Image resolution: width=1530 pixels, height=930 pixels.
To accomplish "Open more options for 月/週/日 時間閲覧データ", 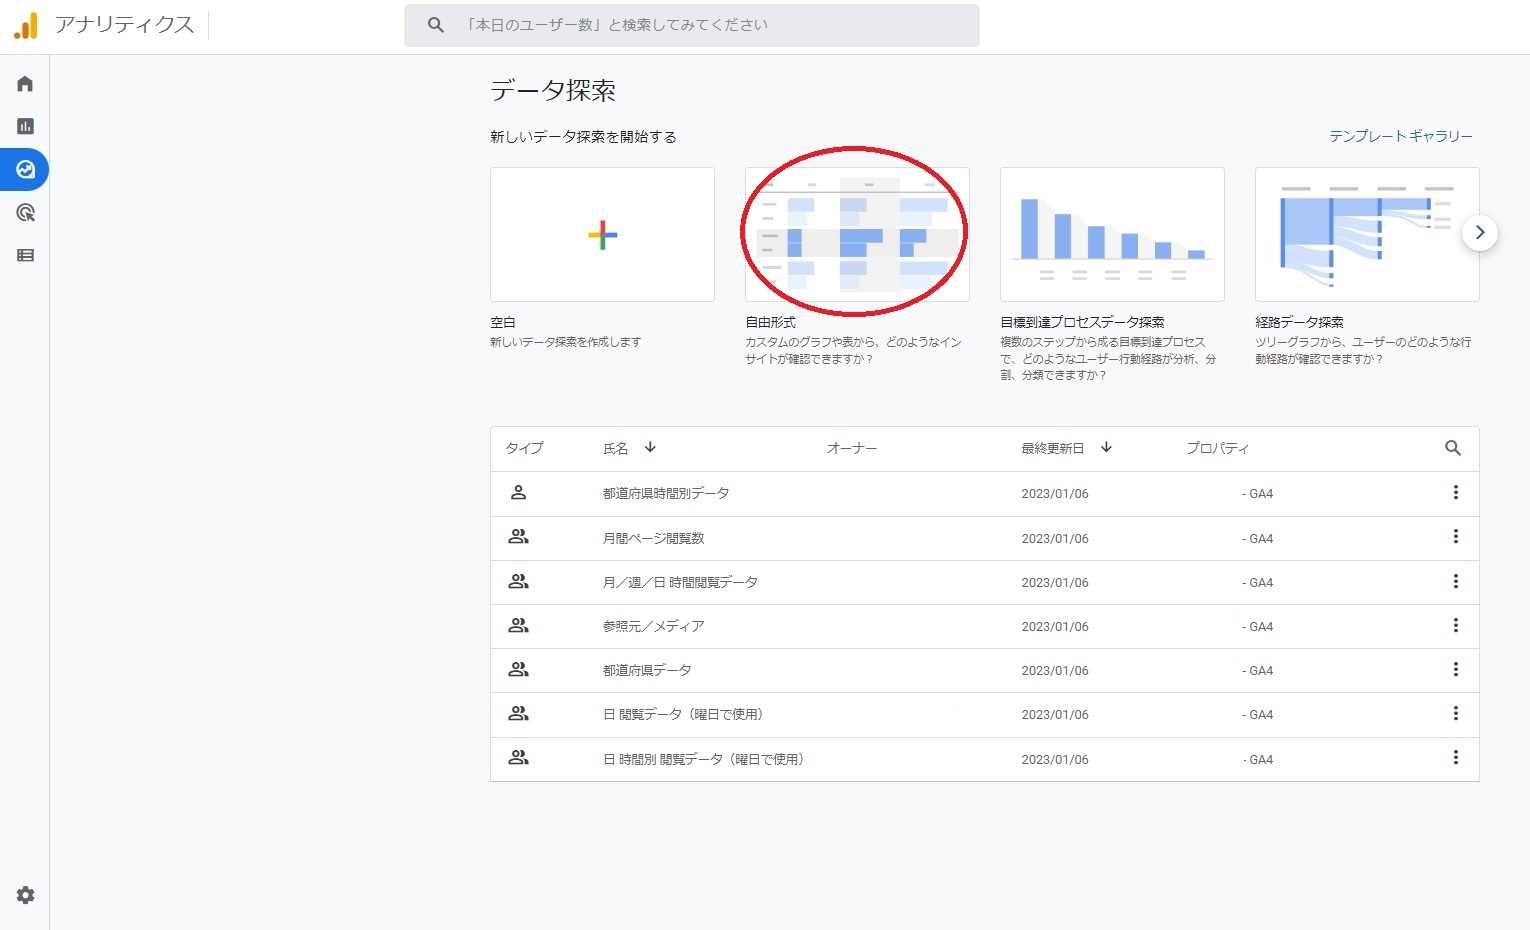I will 1455,582.
